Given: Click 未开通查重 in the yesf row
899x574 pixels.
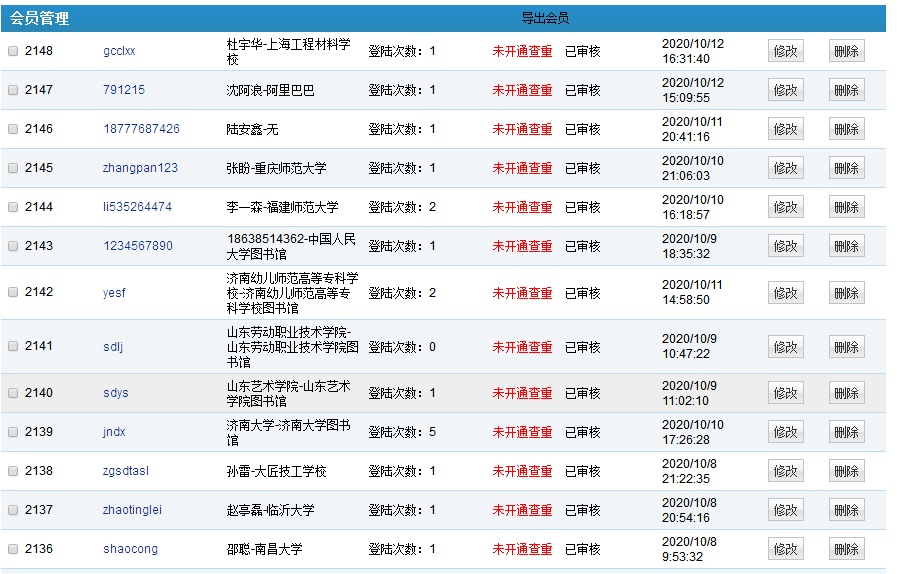Looking at the screenshot, I should point(522,293).
